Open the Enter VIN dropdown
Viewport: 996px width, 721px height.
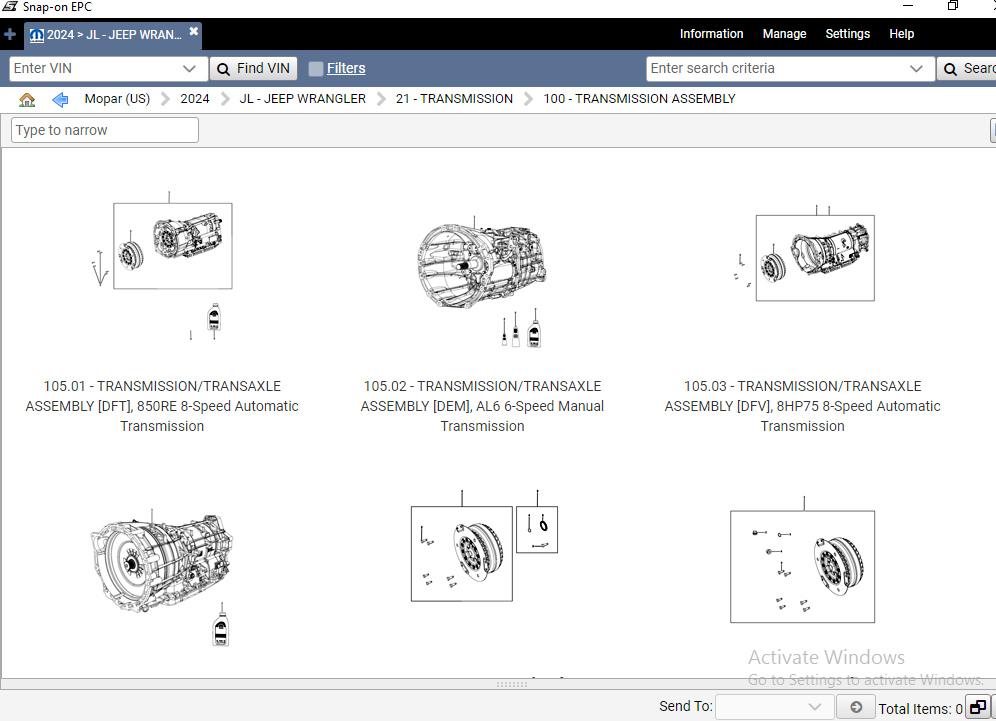pos(190,68)
